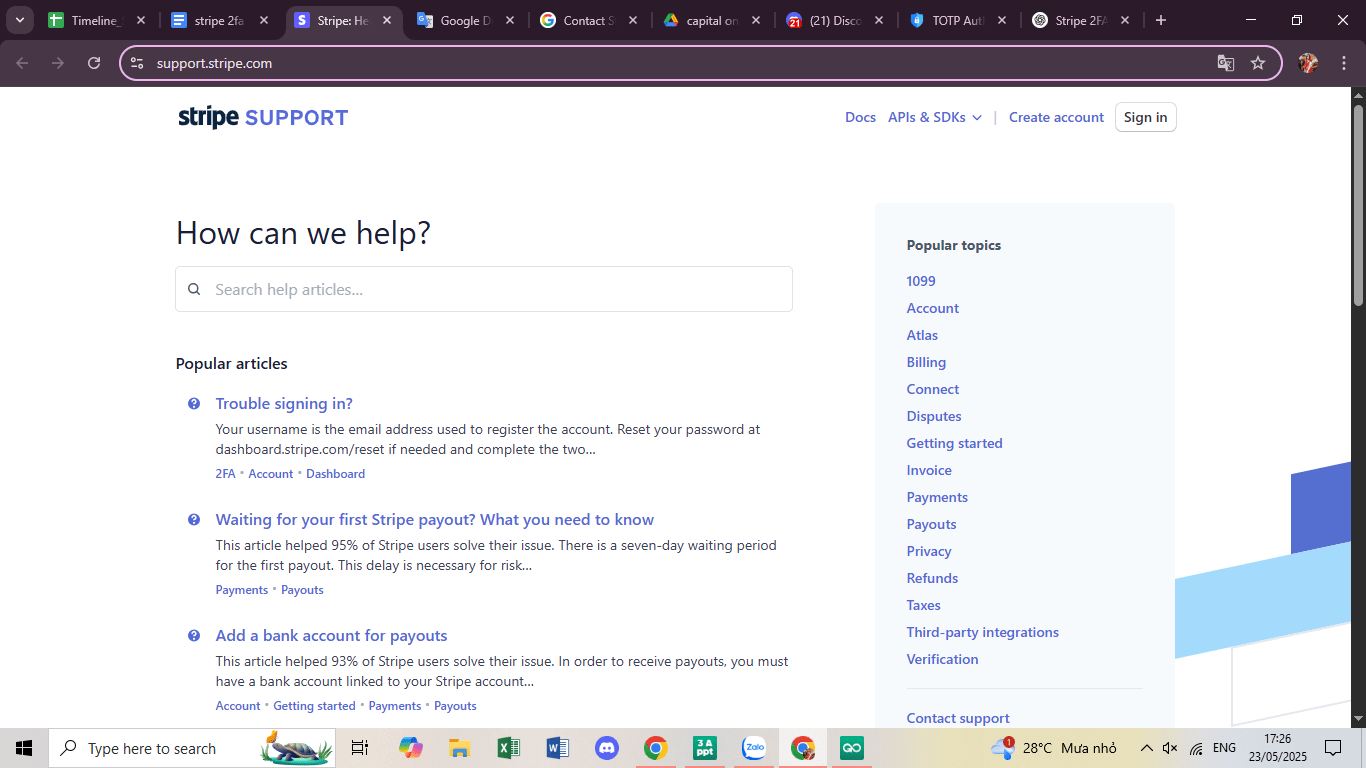This screenshot has height=768, width=1366.
Task: Open Trouble signing in article
Action: (x=284, y=404)
